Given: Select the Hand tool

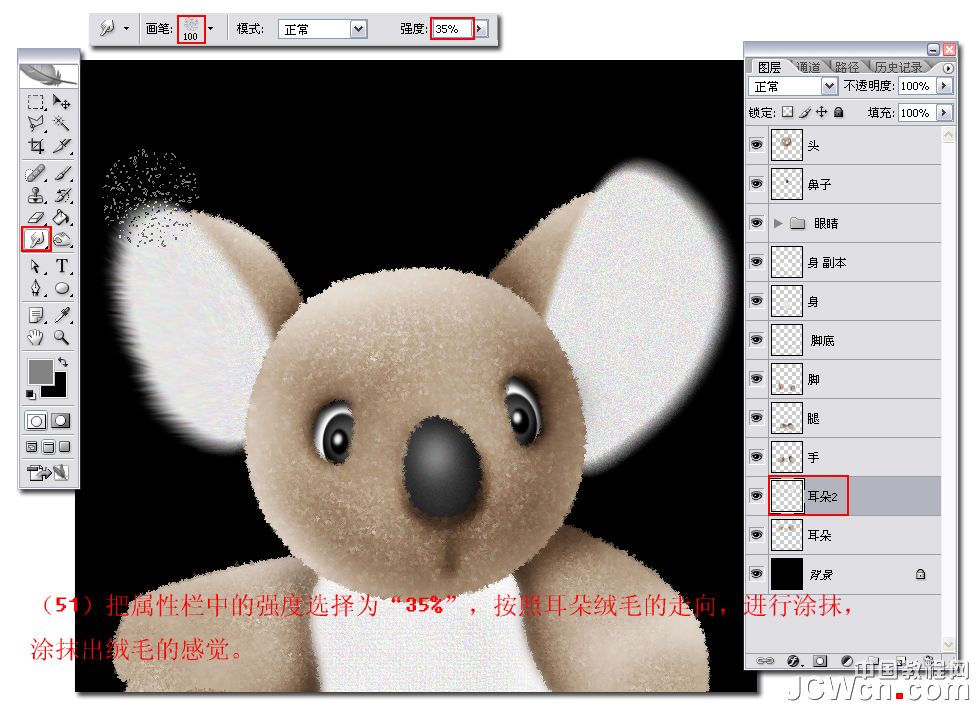Looking at the screenshot, I should (x=36, y=337).
